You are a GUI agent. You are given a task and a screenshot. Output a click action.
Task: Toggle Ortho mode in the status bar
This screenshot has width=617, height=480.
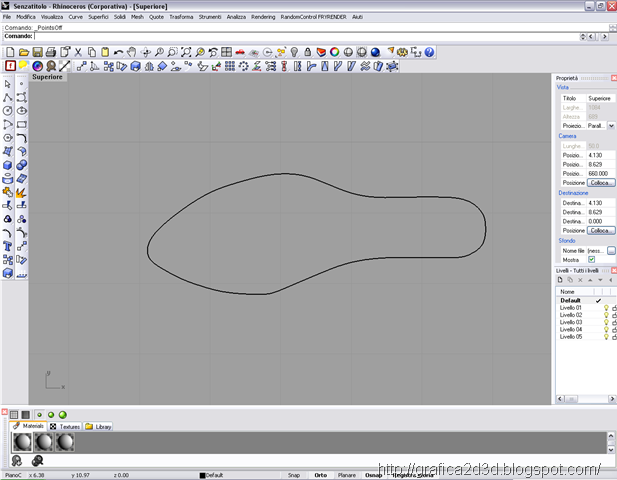coord(321,475)
